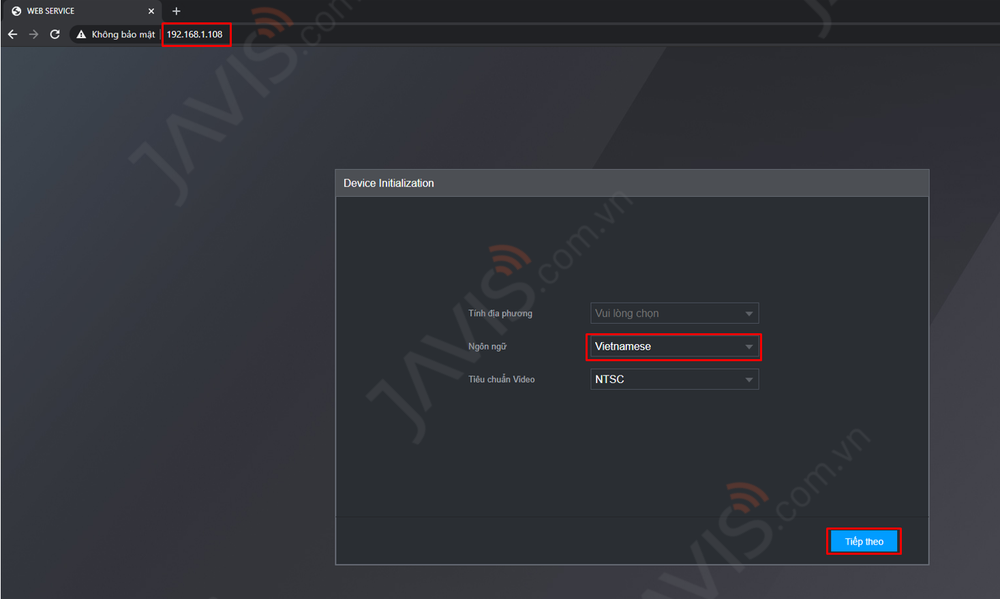The image size is (1000, 599).
Task: Open the Ngôn ngữ language dropdown
Action: 674,346
